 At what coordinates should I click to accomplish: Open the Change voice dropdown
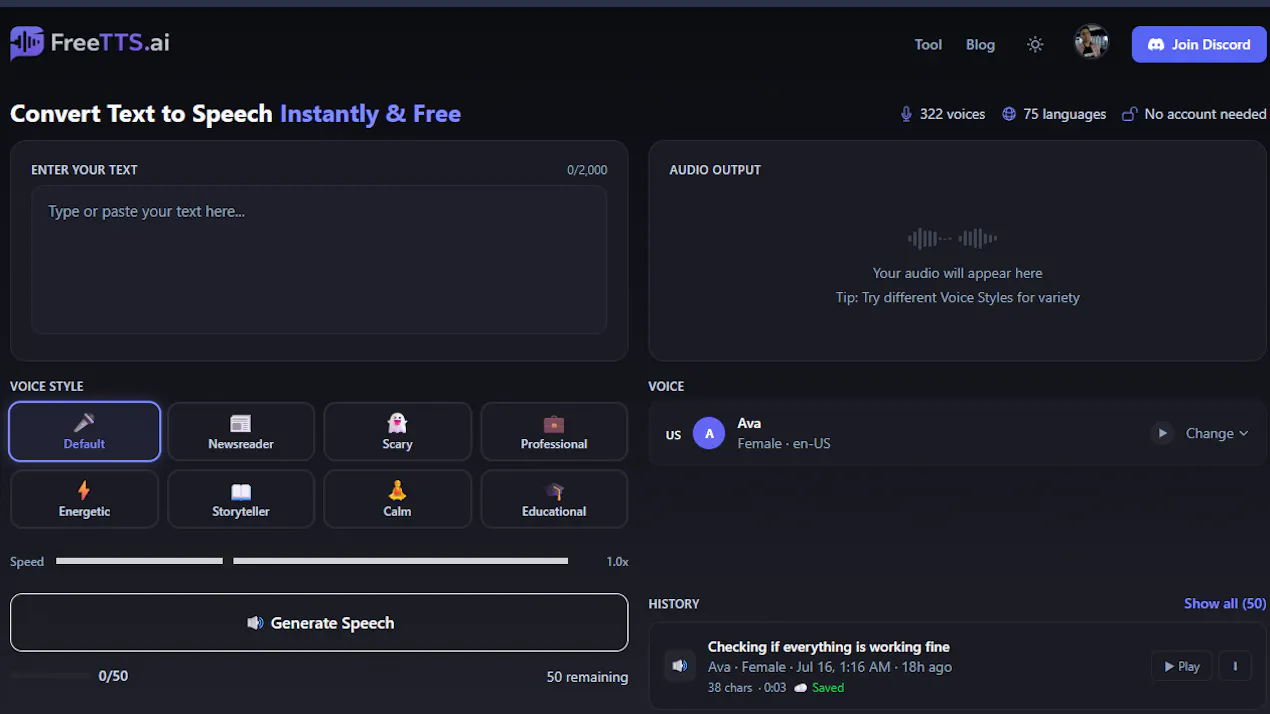pos(1217,433)
